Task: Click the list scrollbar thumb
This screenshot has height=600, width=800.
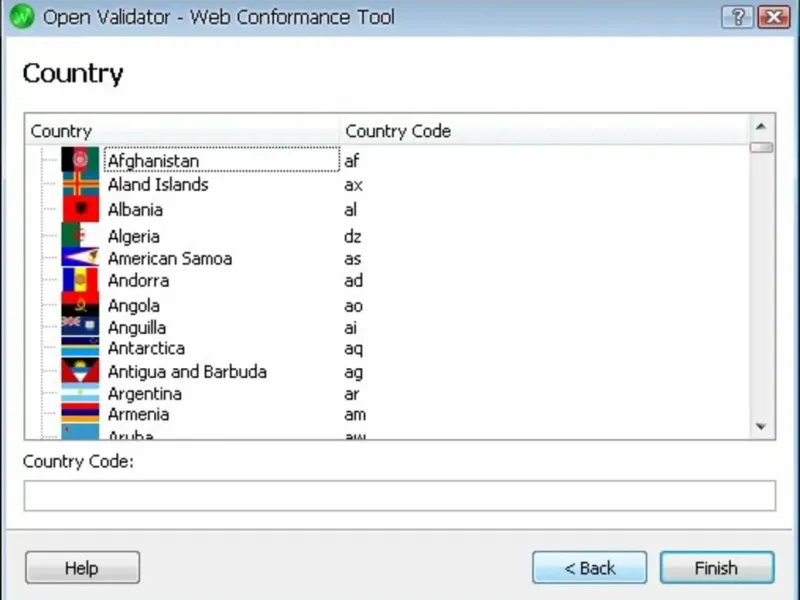Action: 761,147
